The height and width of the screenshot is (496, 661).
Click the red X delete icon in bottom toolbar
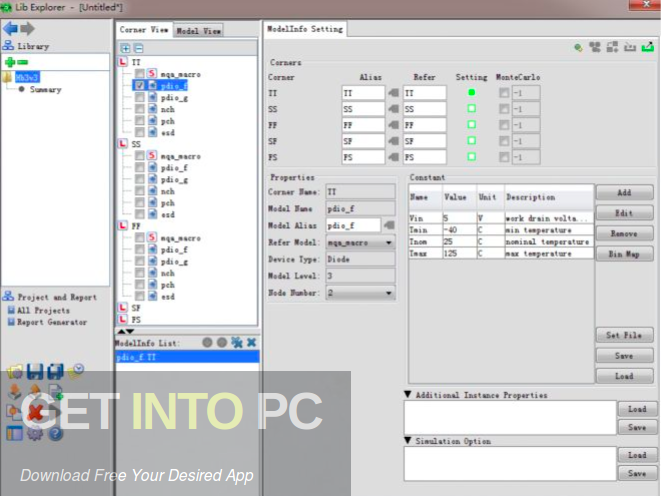pos(35,413)
